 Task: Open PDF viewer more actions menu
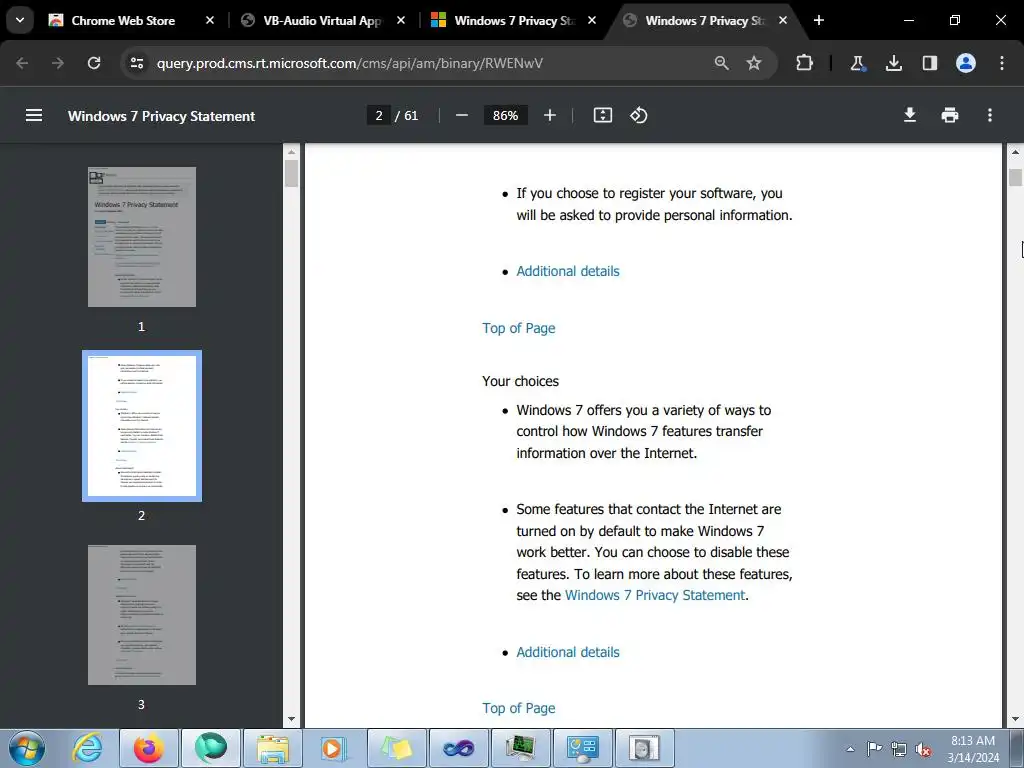(x=990, y=116)
